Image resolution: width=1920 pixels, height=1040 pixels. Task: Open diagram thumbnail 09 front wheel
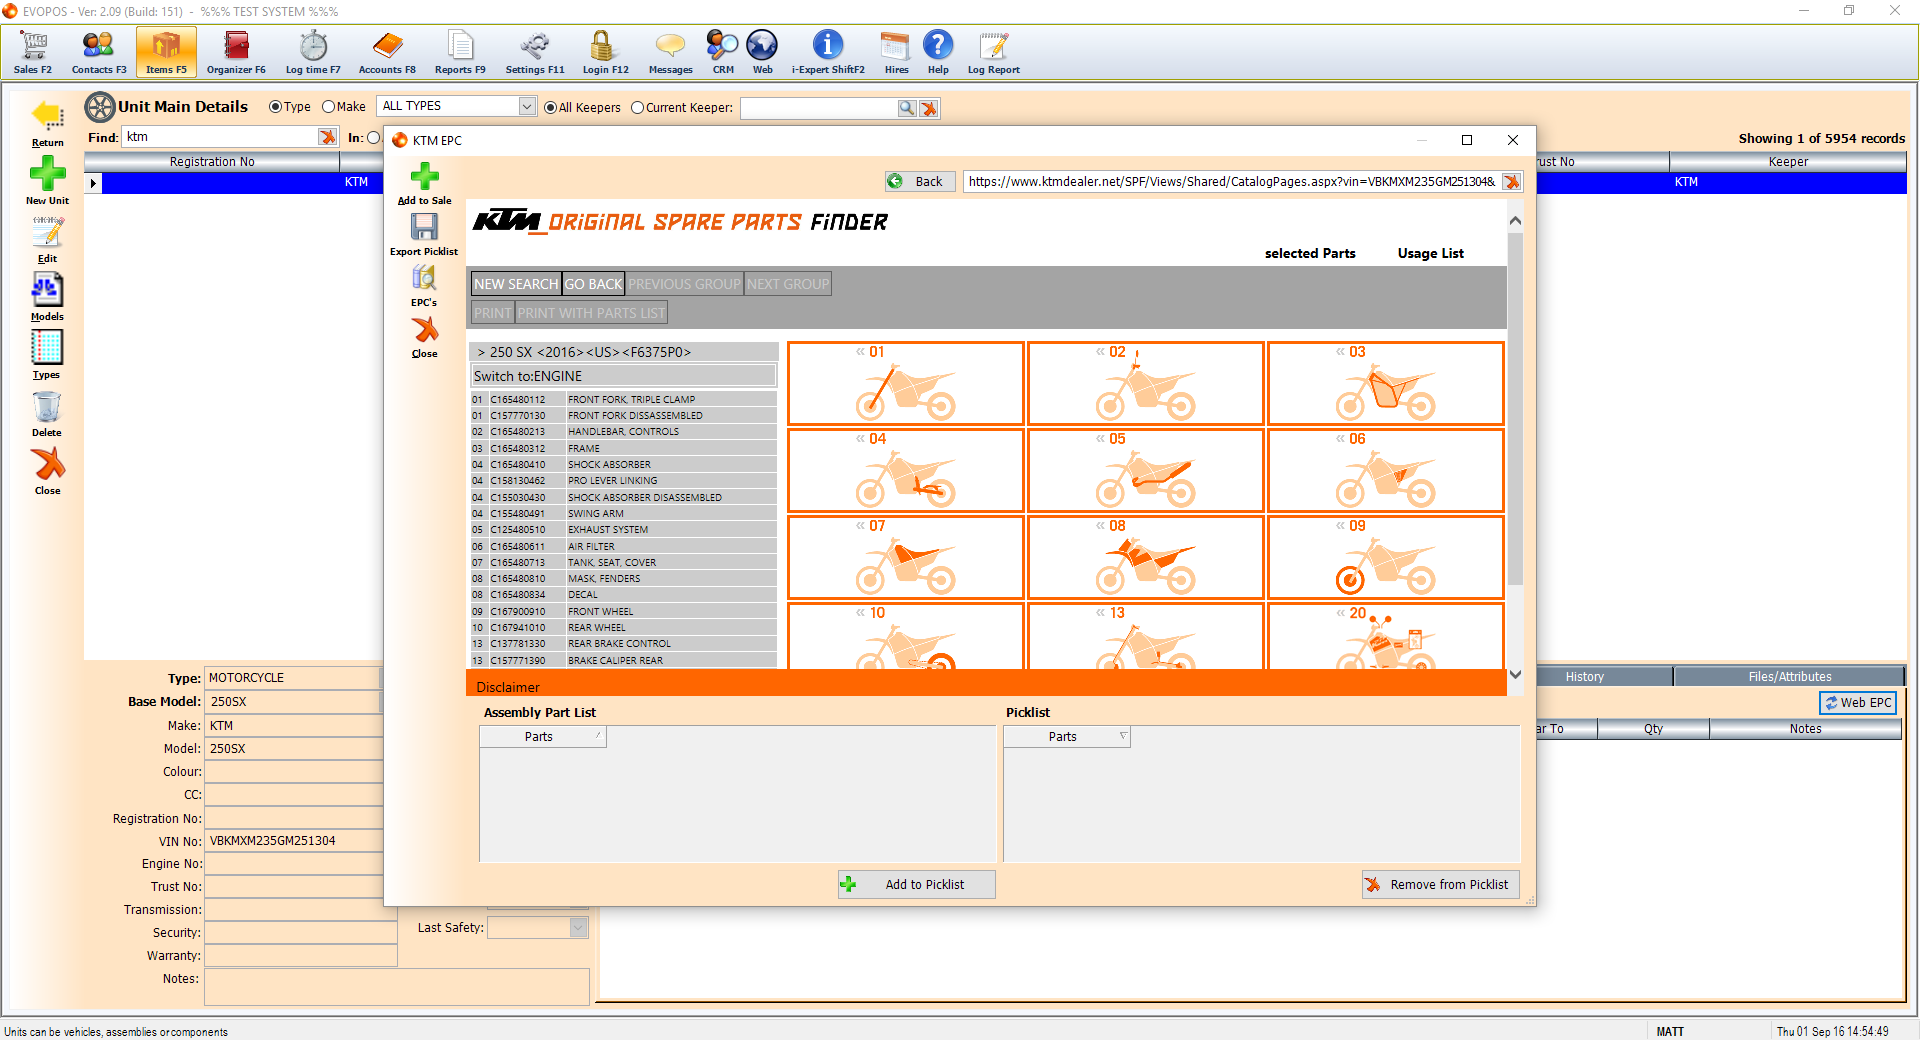[x=1386, y=557]
